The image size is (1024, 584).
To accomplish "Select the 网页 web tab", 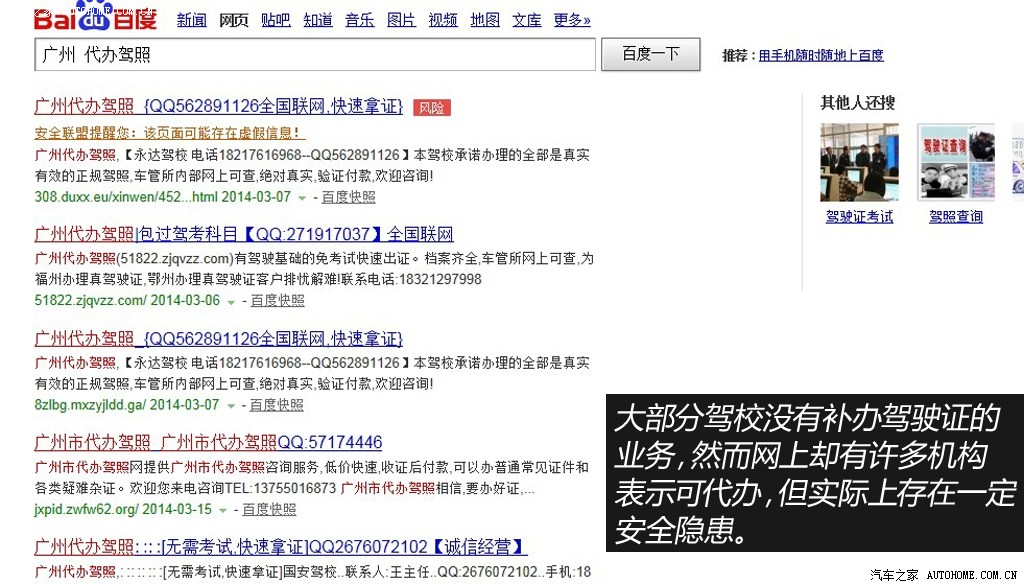I will (234, 20).
